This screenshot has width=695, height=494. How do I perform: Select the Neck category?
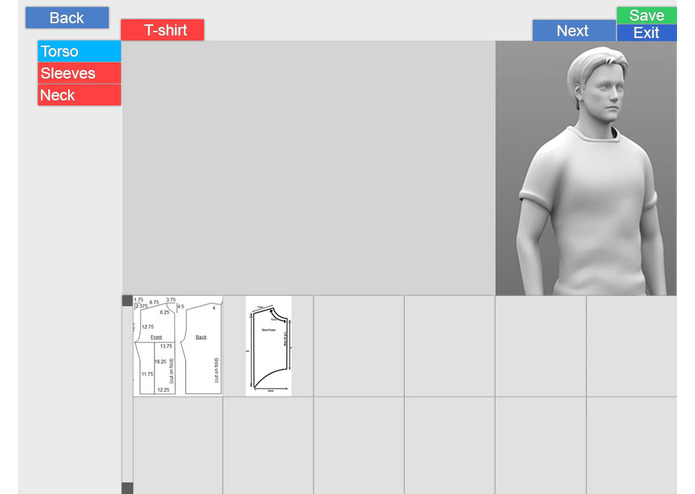pyautogui.click(x=79, y=95)
